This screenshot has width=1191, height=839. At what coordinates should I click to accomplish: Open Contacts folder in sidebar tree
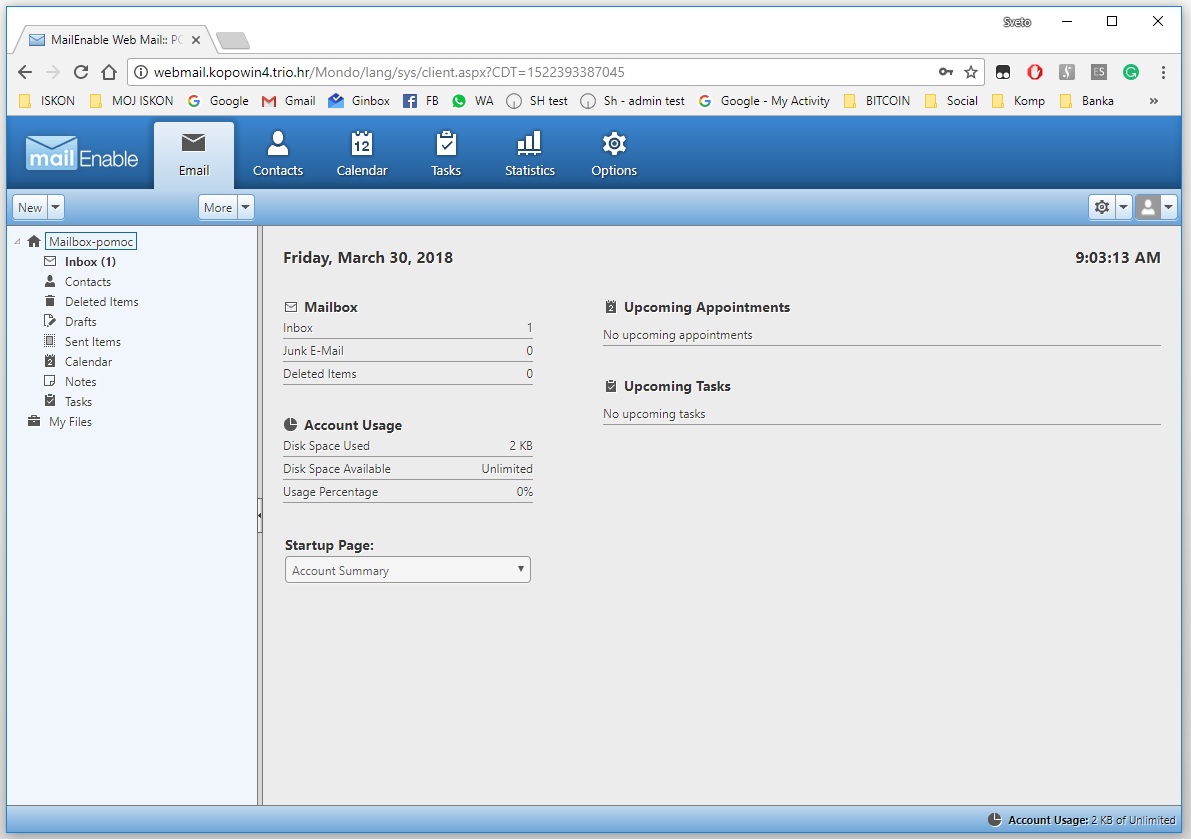pos(88,282)
